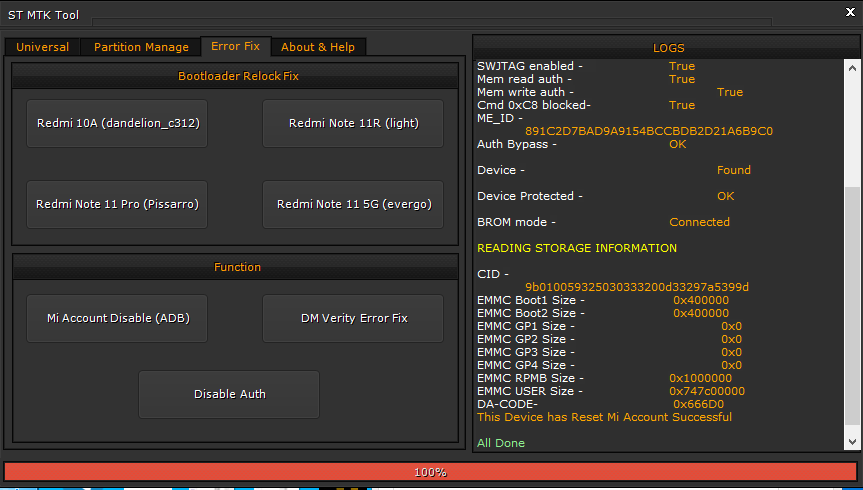Go to the About & Help tab
The image size is (863, 490).
tap(317, 47)
